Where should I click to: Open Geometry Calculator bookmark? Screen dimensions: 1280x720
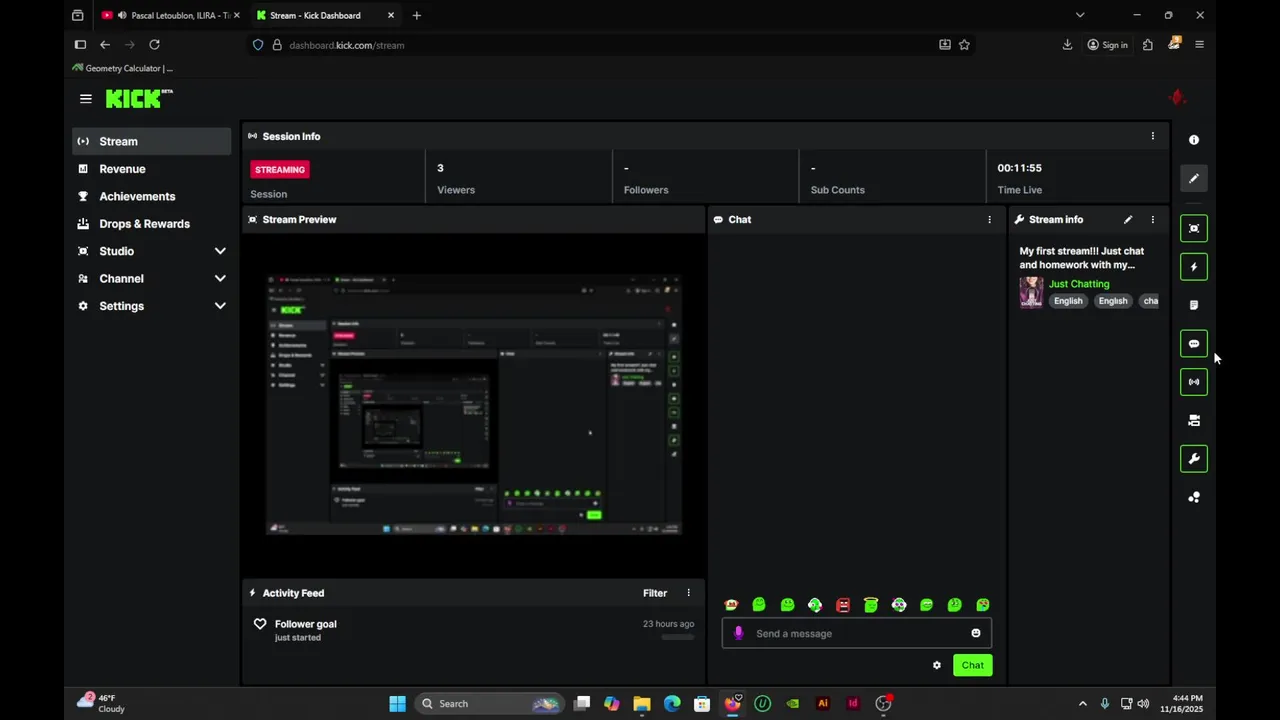(x=123, y=68)
